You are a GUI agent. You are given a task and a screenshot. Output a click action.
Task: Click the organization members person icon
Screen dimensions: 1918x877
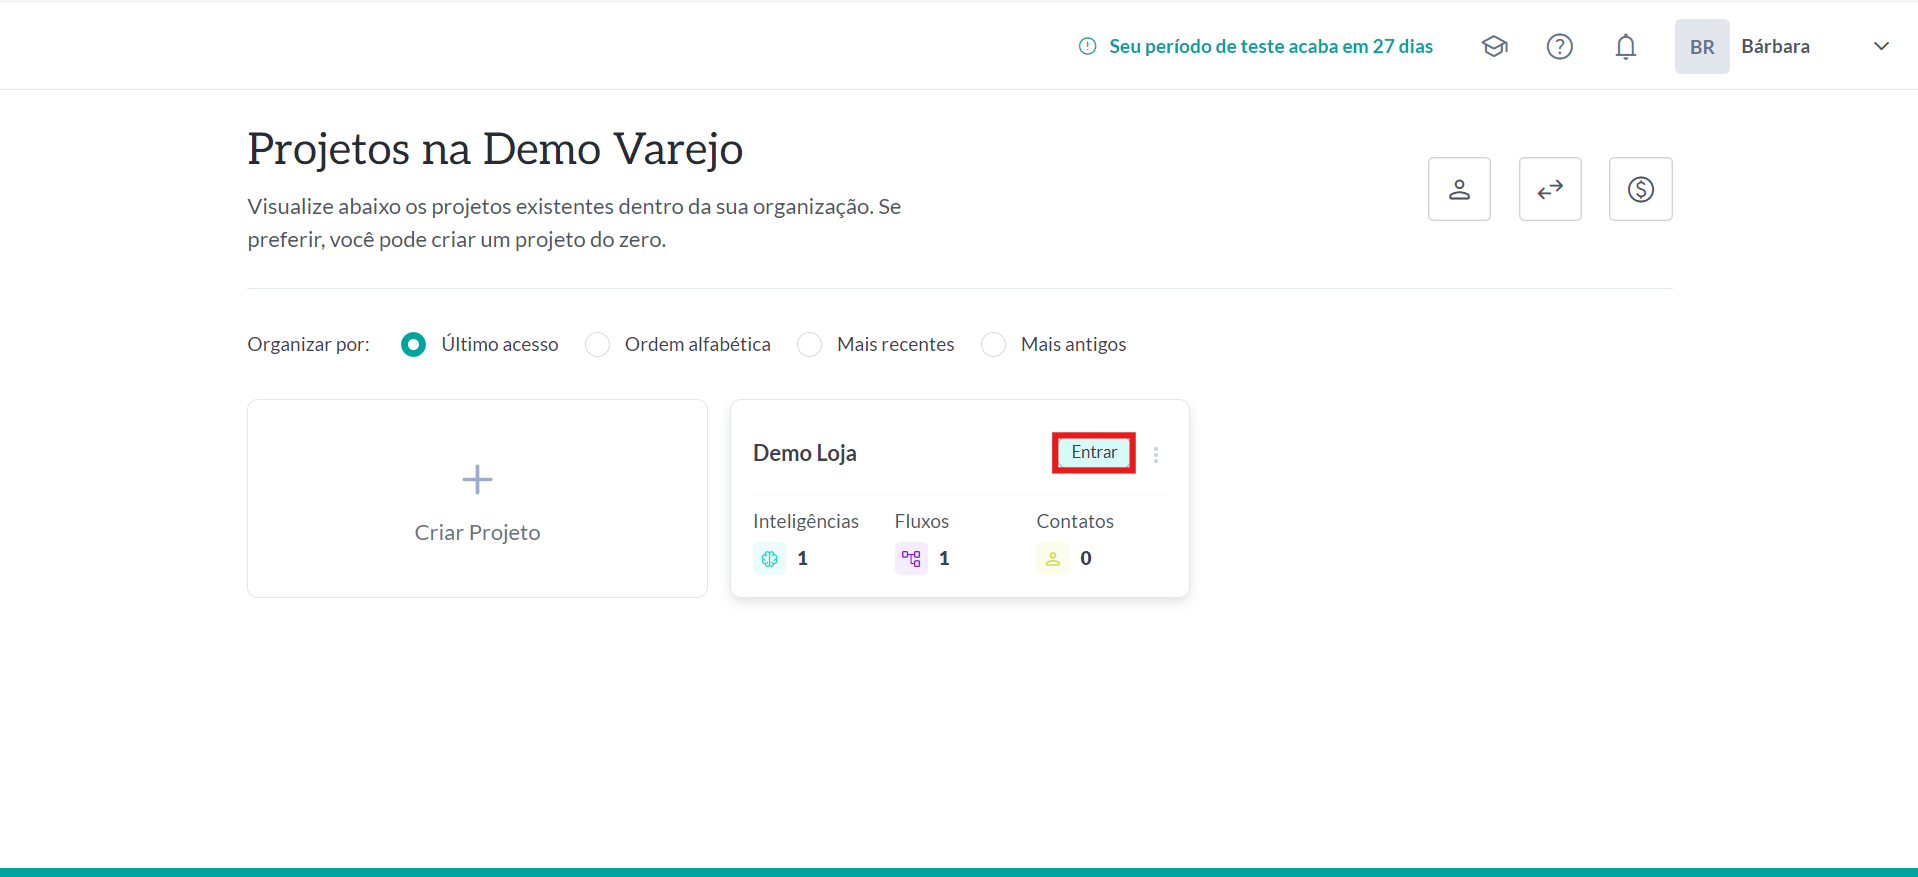click(1459, 189)
